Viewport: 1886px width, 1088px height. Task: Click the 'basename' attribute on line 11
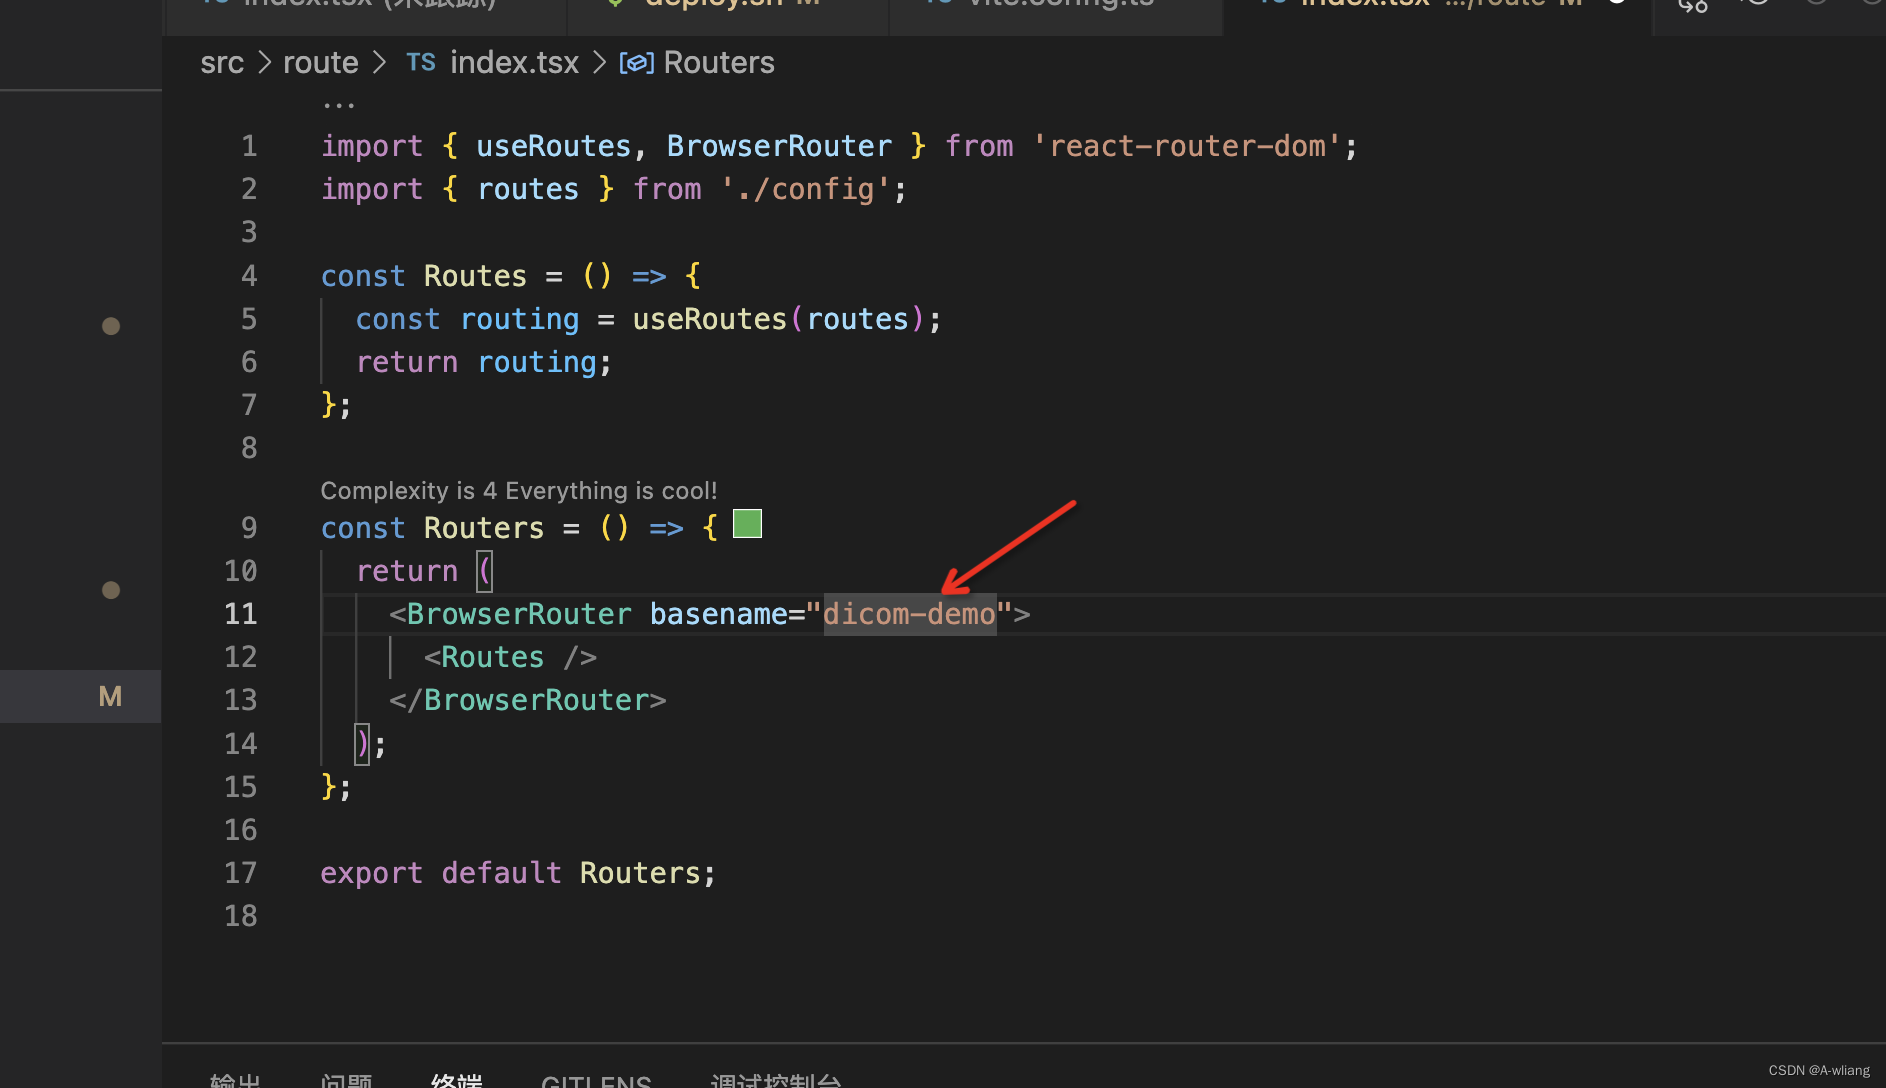tap(718, 614)
